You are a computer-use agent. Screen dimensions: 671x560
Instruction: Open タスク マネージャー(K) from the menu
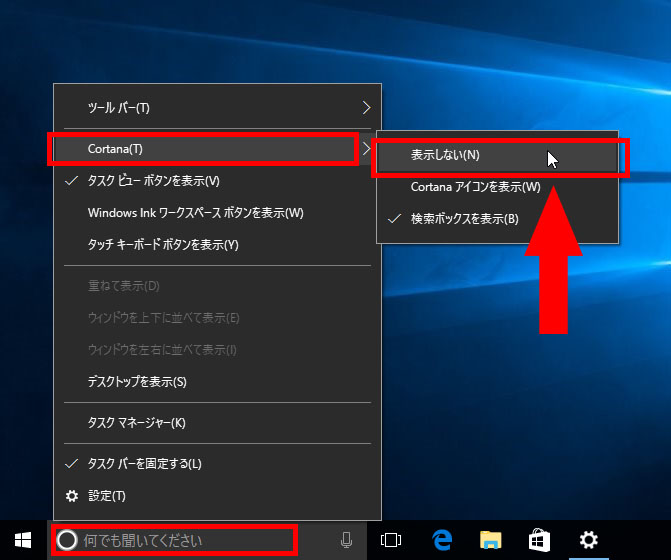pos(217,423)
